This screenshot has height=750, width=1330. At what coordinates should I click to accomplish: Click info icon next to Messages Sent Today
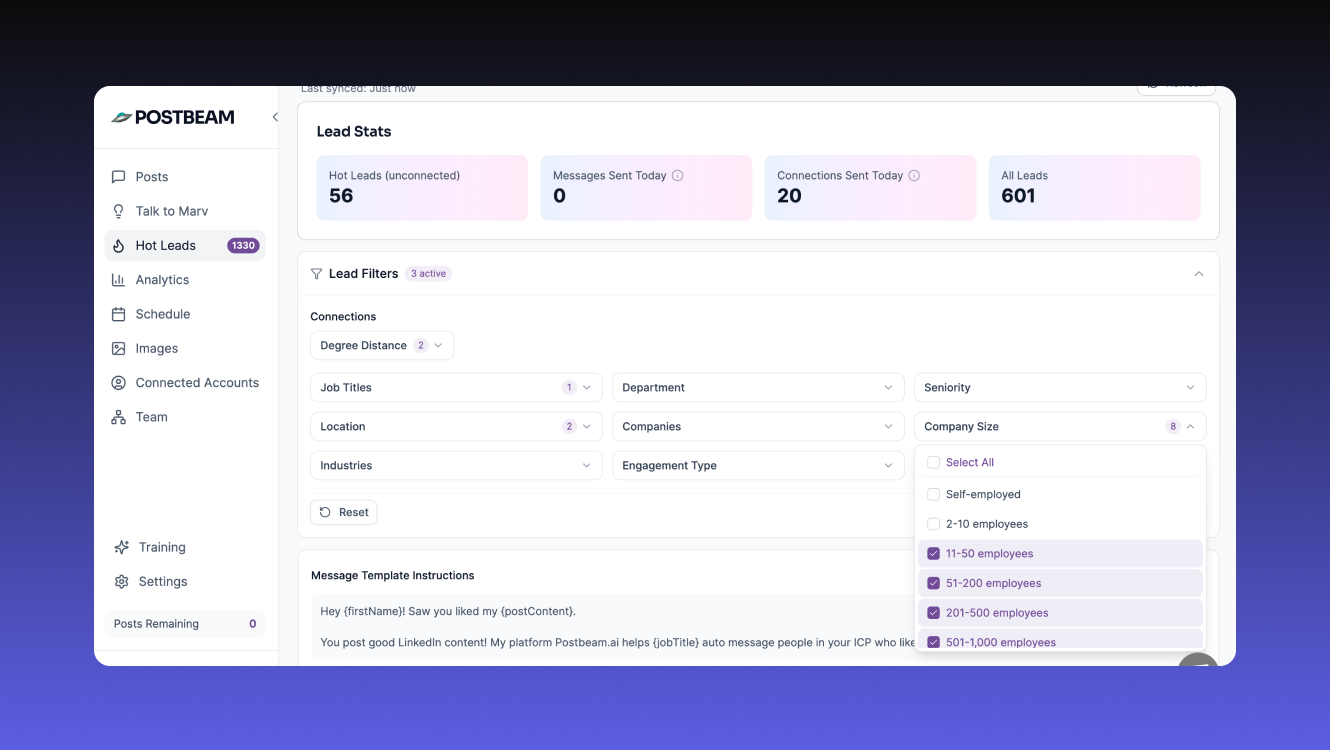tap(678, 176)
